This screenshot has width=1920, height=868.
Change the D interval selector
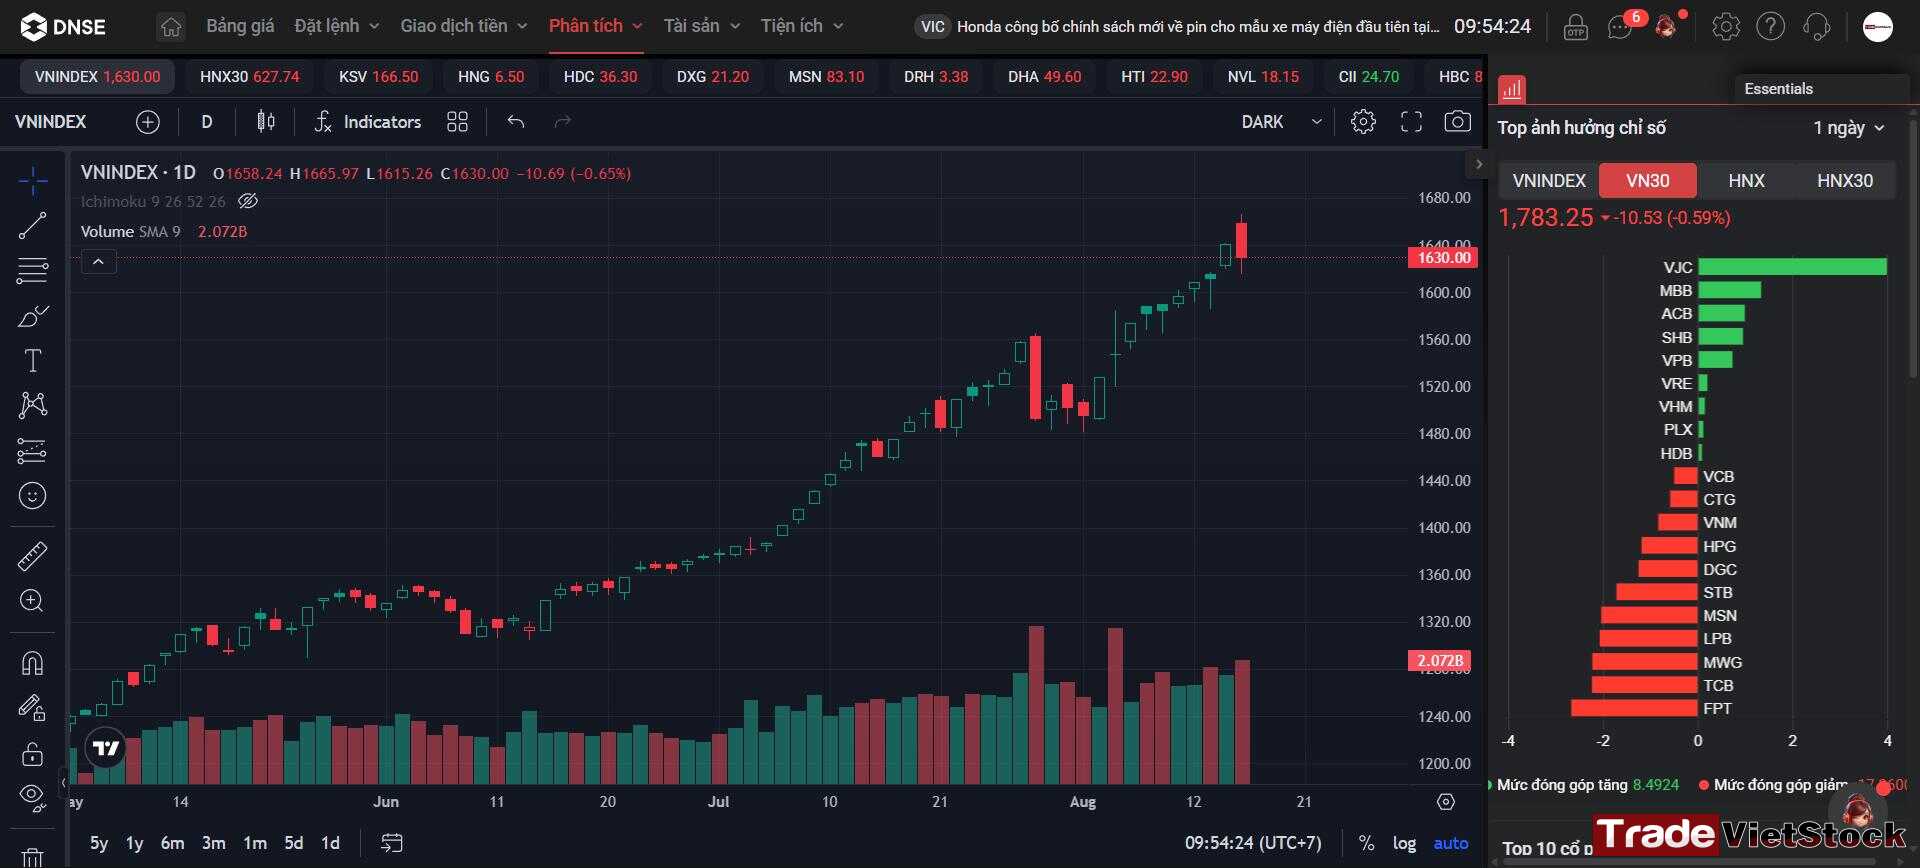point(207,122)
